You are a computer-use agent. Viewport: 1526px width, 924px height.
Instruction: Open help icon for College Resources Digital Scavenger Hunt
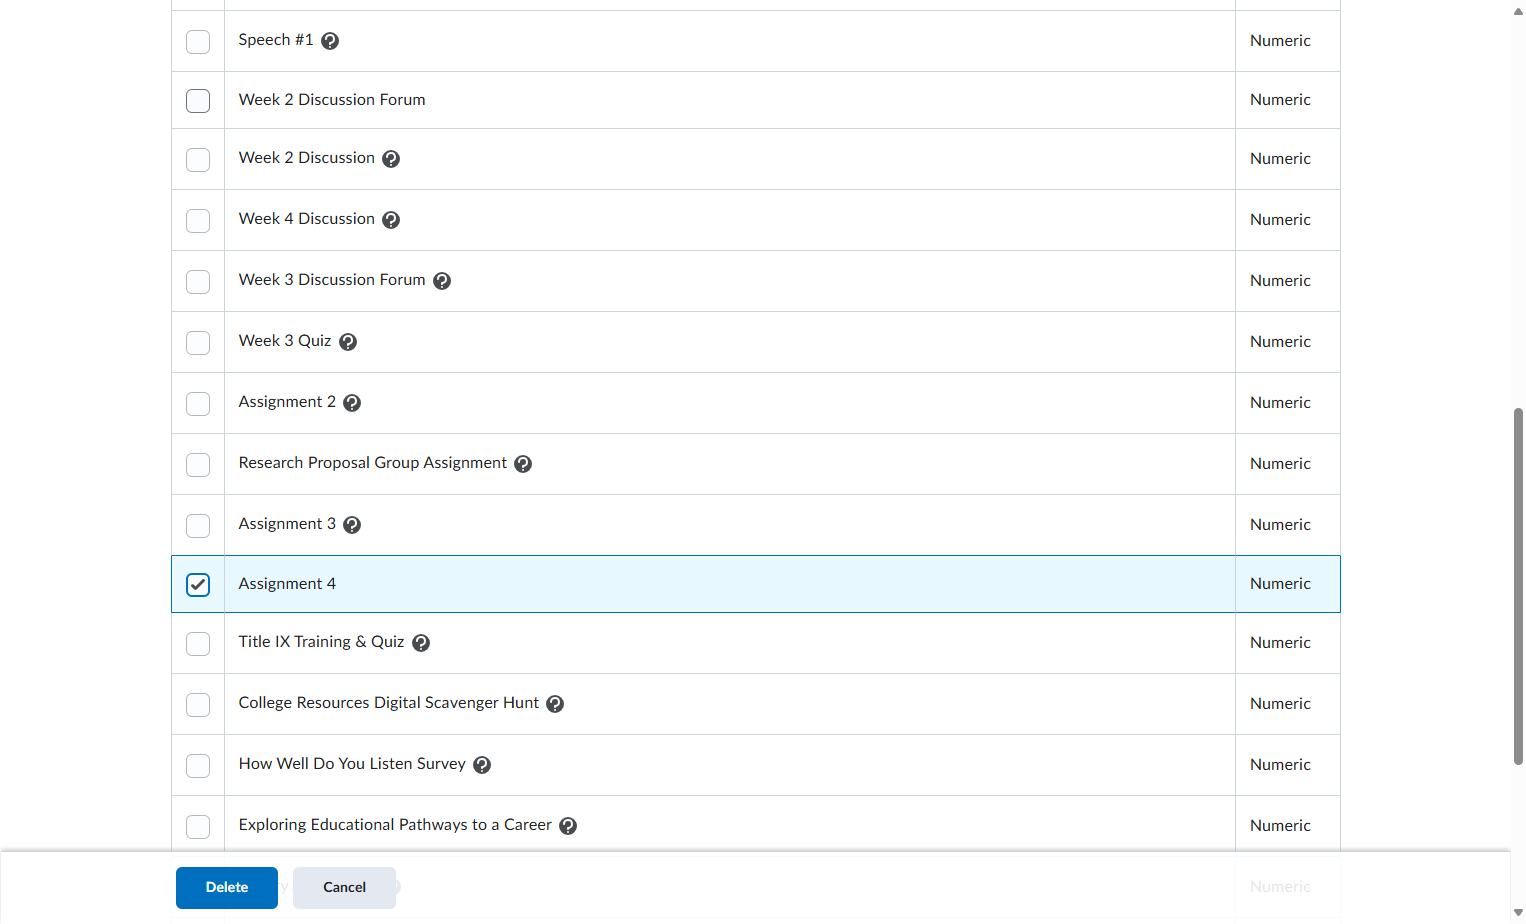click(x=555, y=704)
